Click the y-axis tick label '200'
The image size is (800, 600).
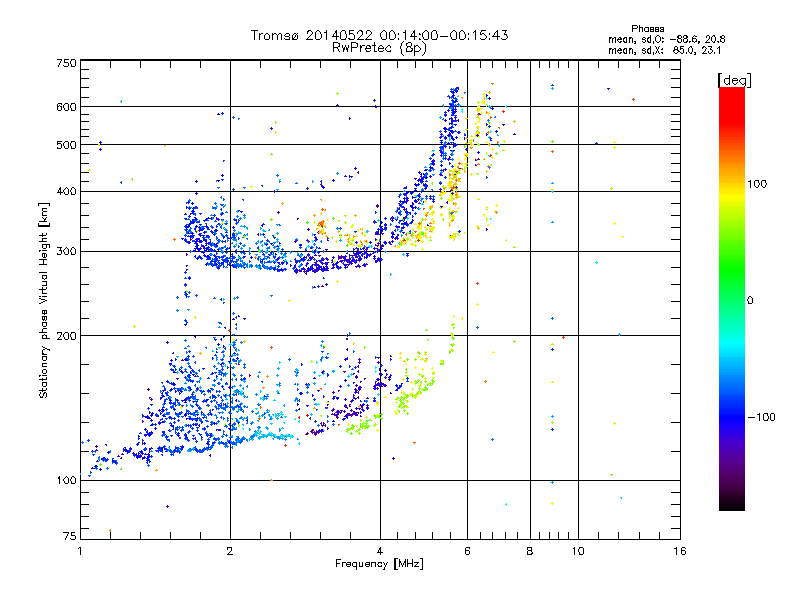click(66, 336)
